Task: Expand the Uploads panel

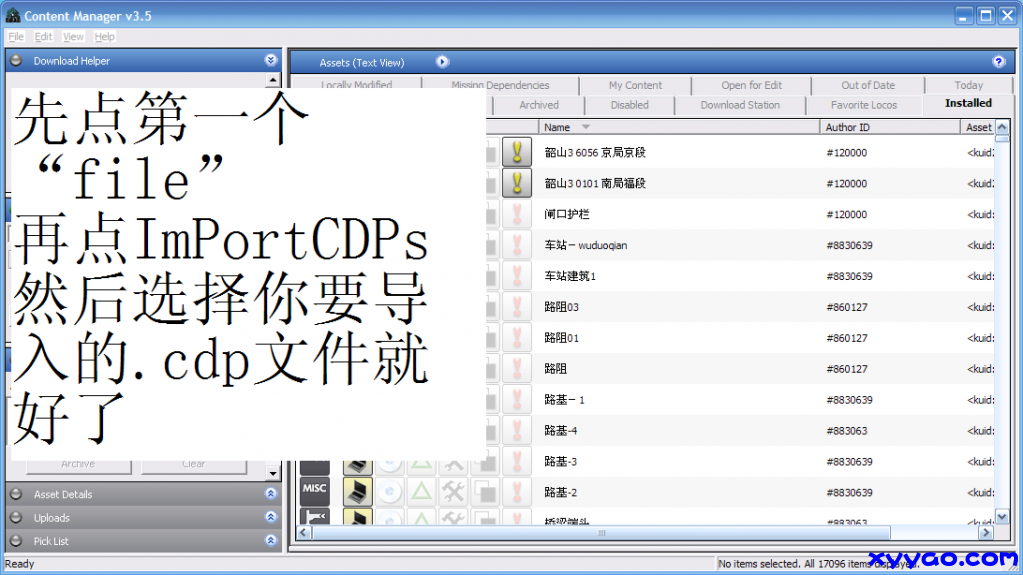Action: [x=270, y=518]
